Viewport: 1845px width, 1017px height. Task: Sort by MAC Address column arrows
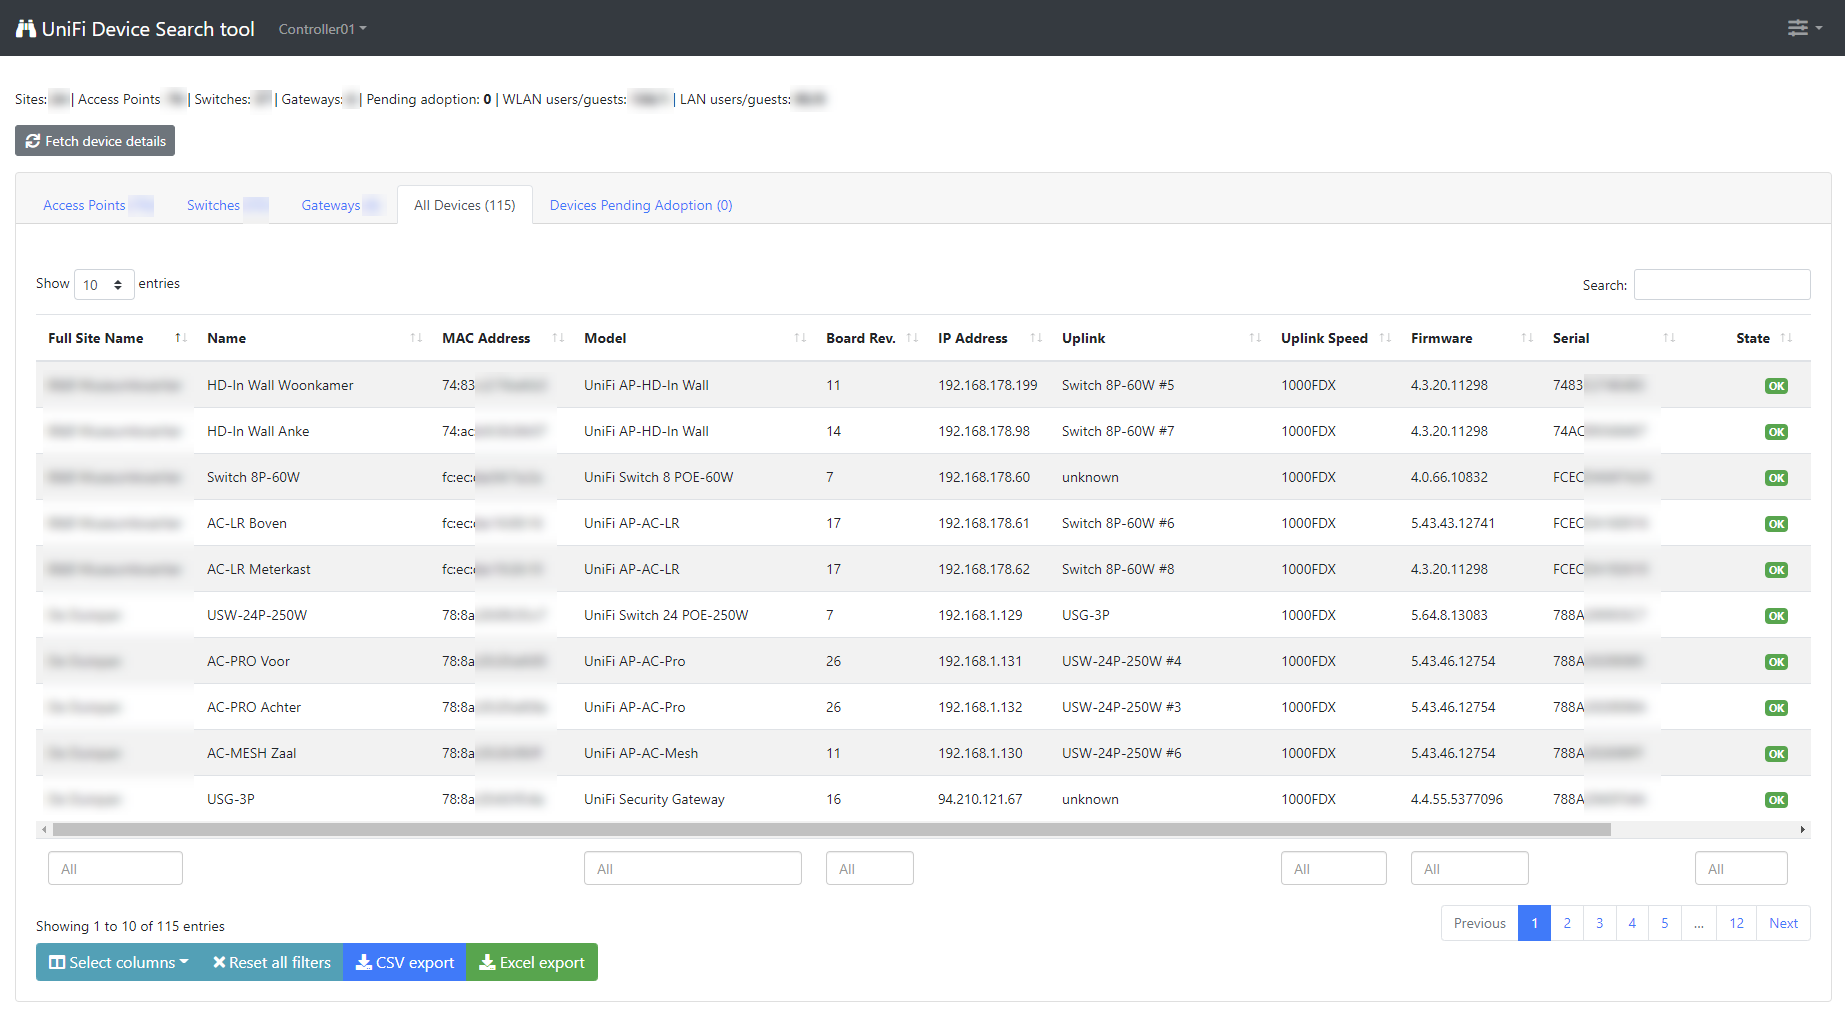tap(558, 338)
